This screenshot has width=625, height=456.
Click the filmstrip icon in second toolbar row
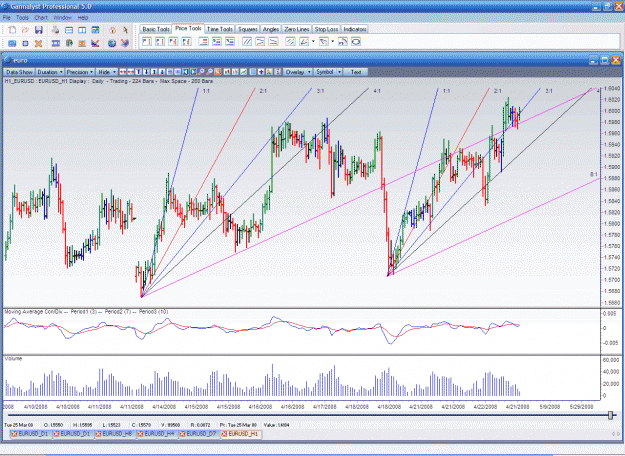pyautogui.click(x=56, y=43)
